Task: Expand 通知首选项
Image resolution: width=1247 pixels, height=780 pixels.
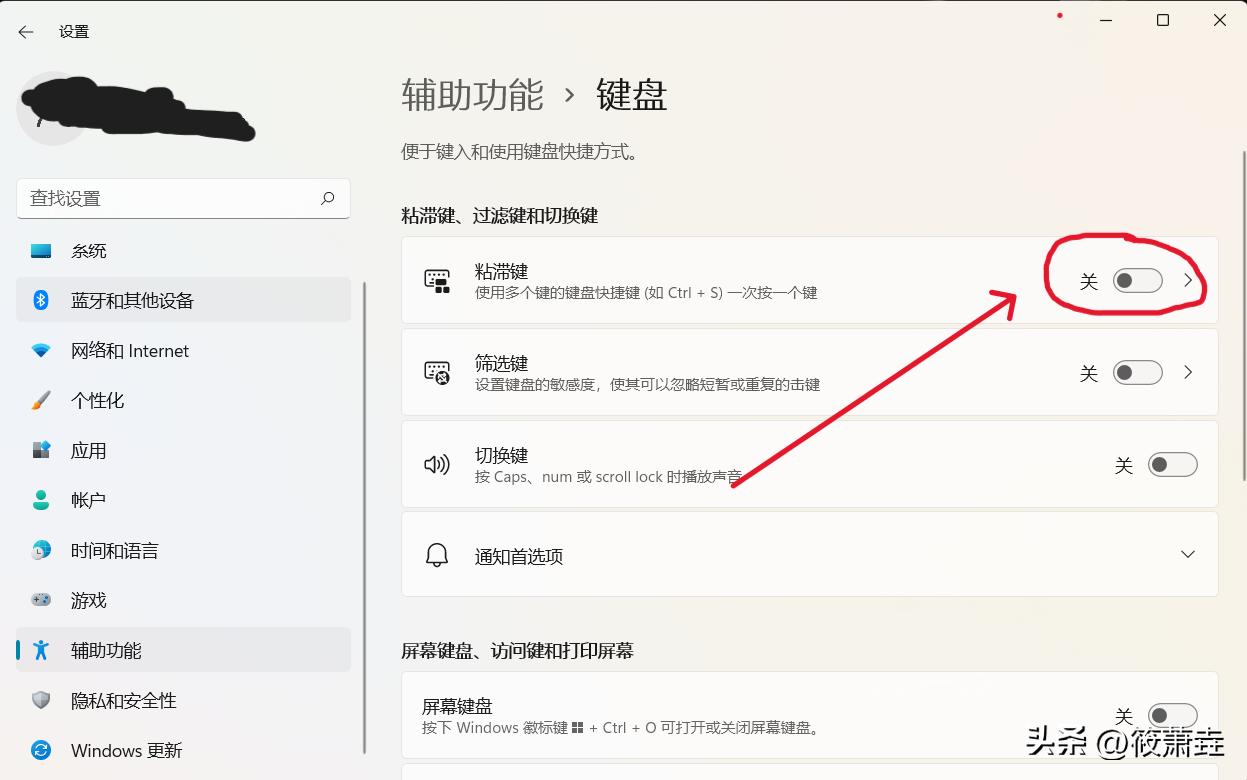Action: pos(1187,553)
